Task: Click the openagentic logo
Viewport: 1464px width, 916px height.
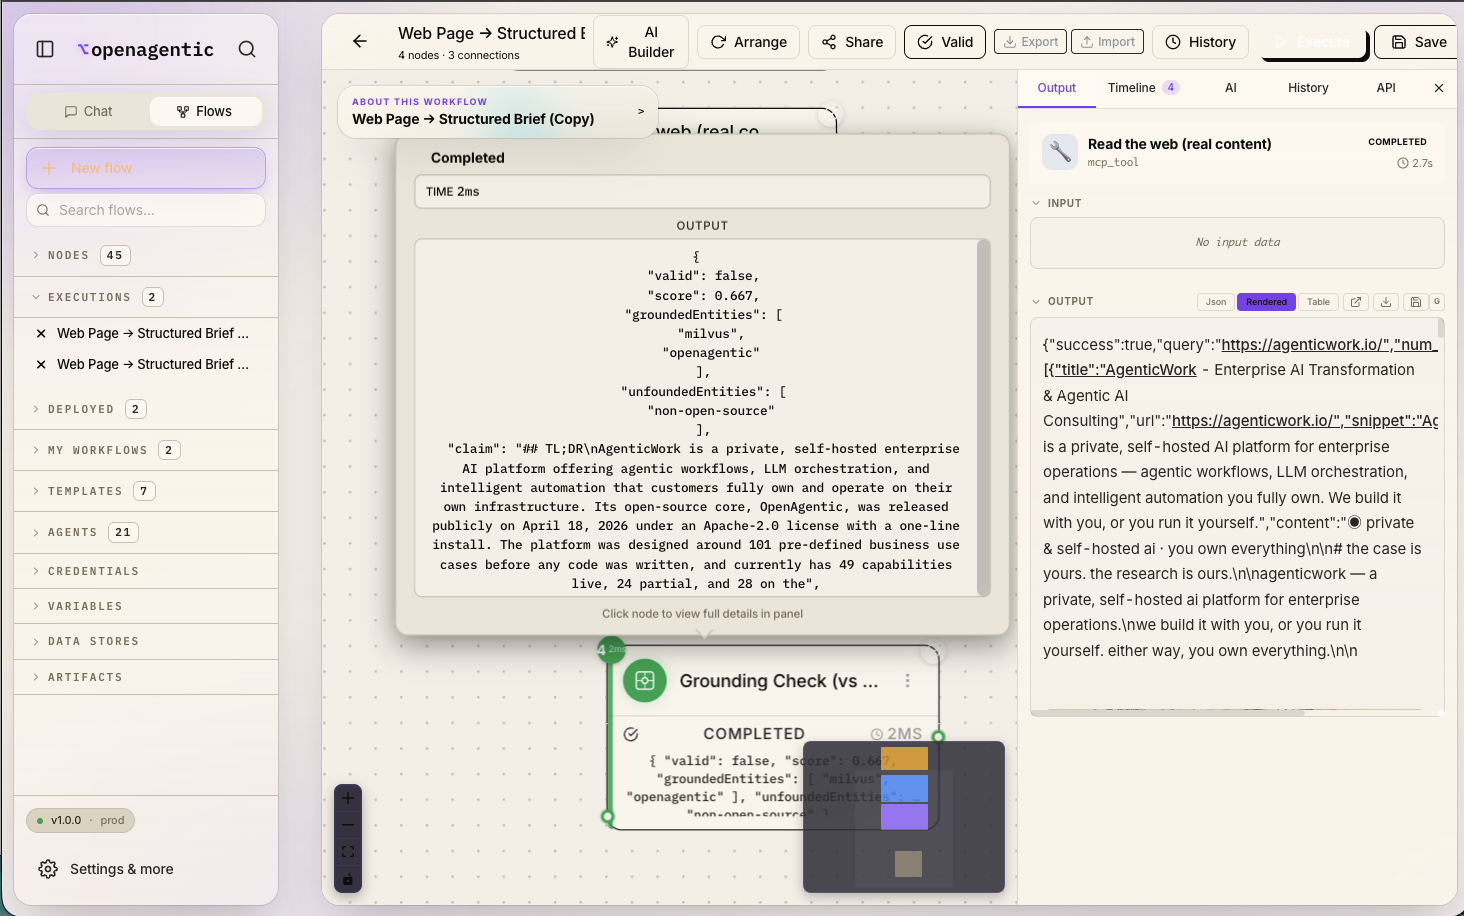Action: pos(146,50)
